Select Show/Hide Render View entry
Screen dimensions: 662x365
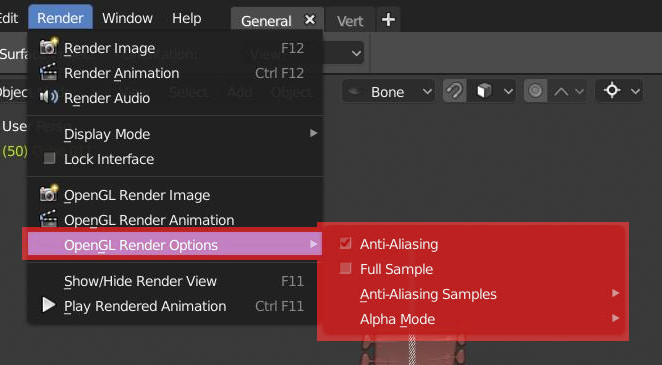175,281
